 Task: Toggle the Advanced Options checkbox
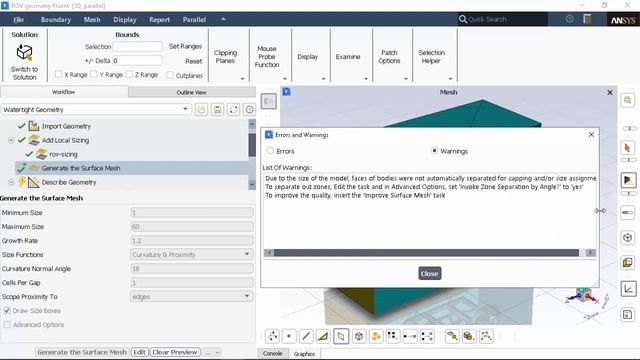tap(7, 324)
